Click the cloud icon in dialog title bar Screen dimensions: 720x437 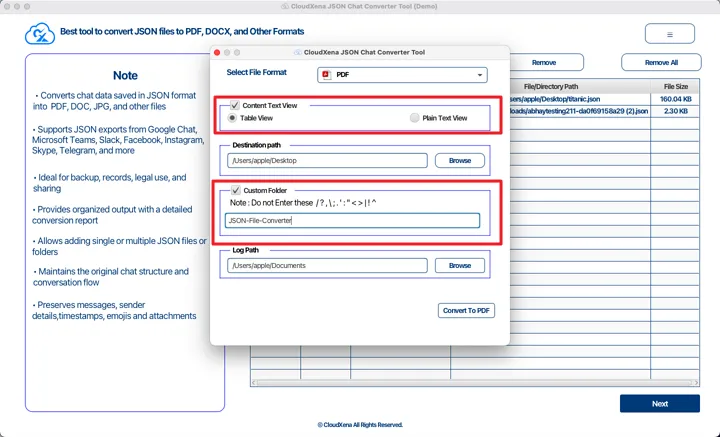299,52
